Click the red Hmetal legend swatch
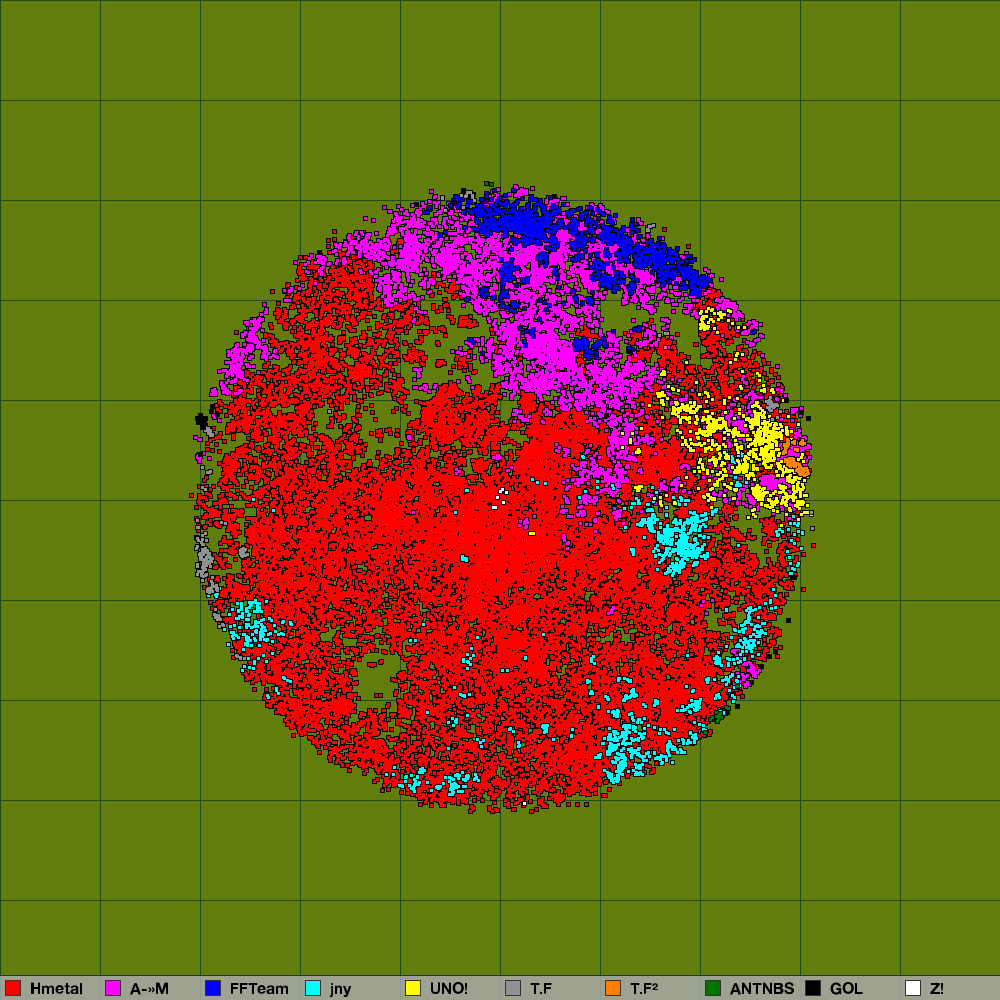Image resolution: width=1000 pixels, height=1000 pixels. (13, 988)
